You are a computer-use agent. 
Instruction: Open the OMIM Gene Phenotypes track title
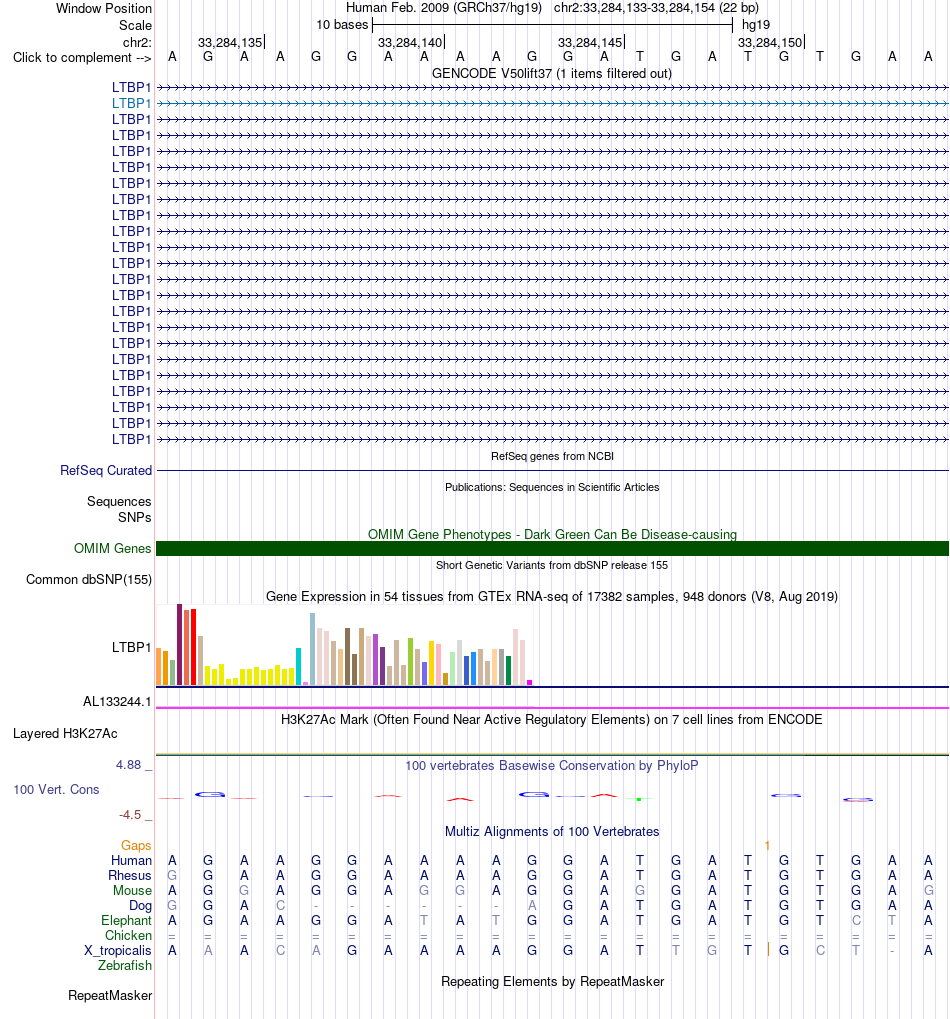coord(552,534)
